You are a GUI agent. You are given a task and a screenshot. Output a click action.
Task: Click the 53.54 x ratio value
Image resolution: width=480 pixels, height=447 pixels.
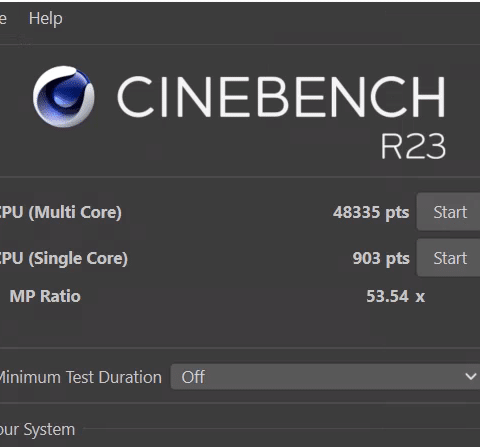[396, 296]
